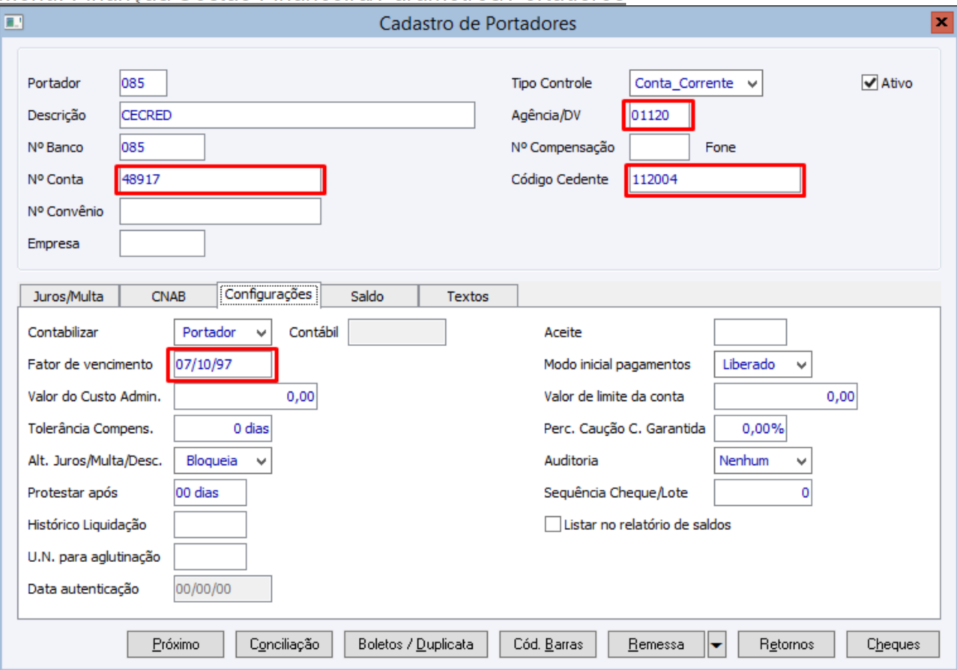This screenshot has width=957, height=670.
Task: Expand the Alt. Juros/Multa/Desc. dropdown
Action: click(x=261, y=461)
